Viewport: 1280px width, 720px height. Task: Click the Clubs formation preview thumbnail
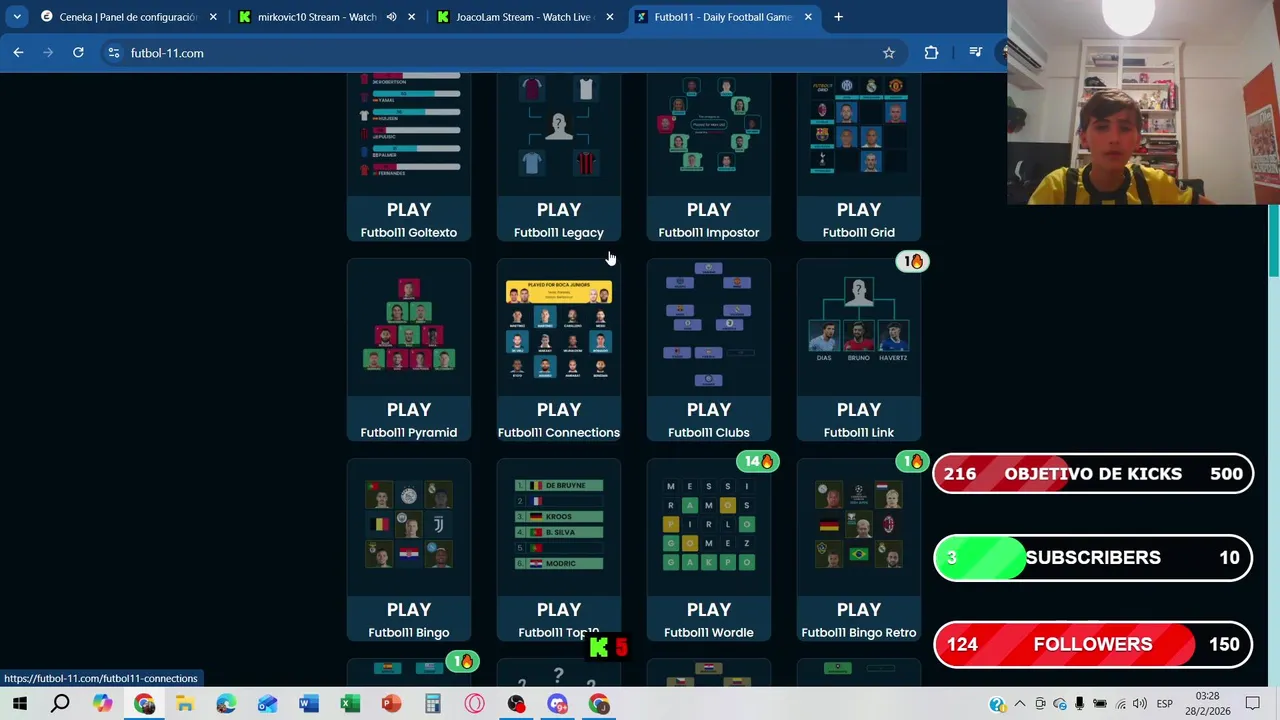click(x=709, y=326)
